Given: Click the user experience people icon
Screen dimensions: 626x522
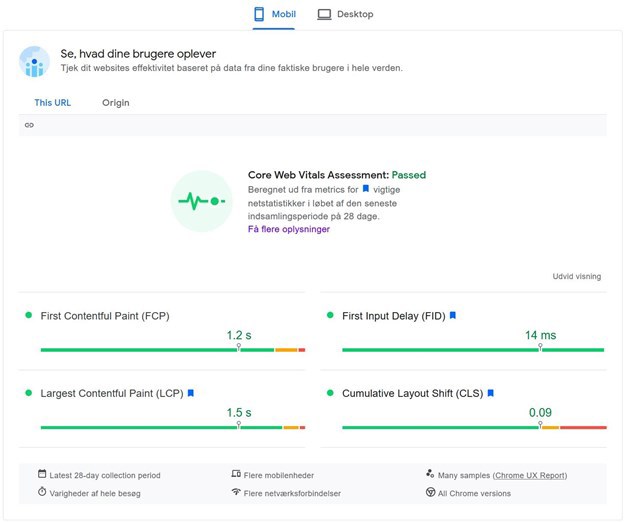Looking at the screenshot, I should coord(34,61).
